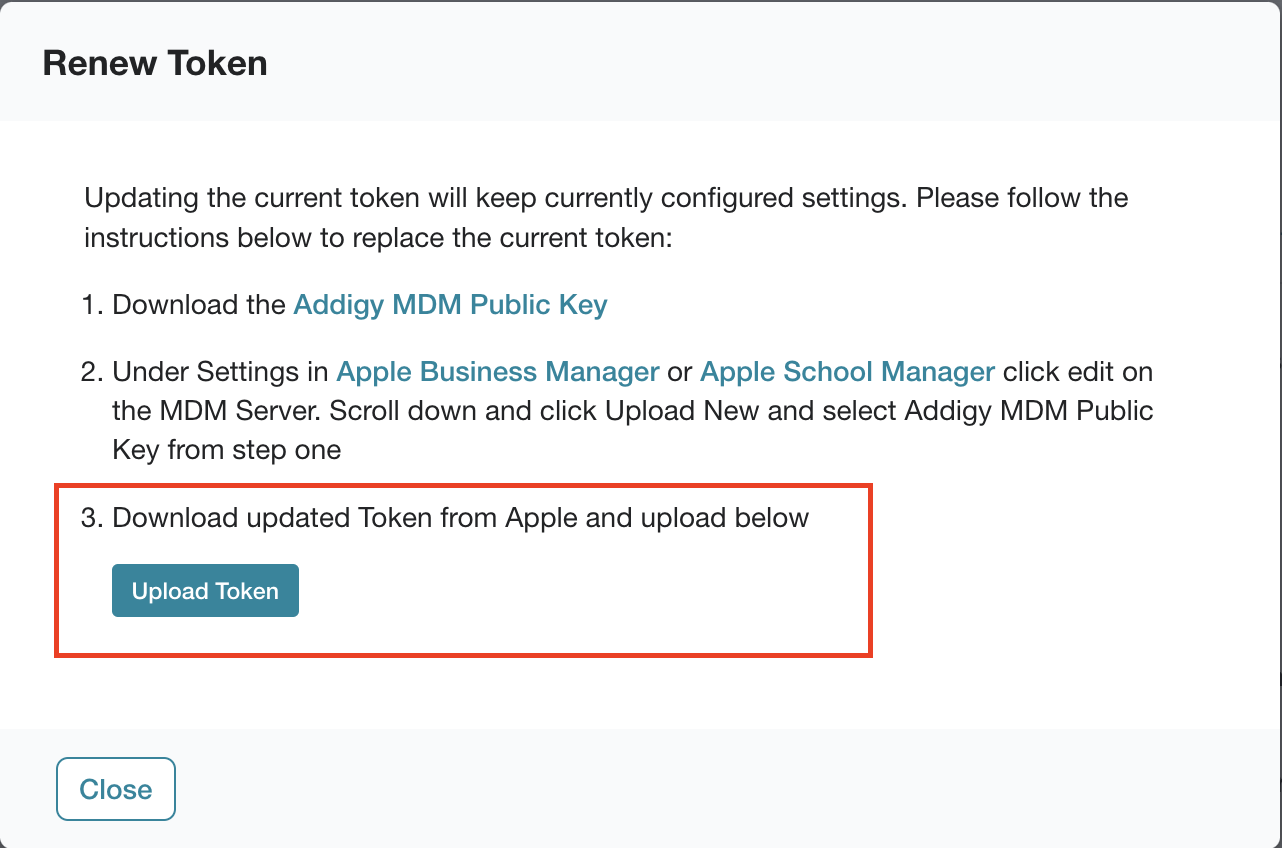Click the Renew Token dialog title
The image size is (1282, 848).
[154, 63]
